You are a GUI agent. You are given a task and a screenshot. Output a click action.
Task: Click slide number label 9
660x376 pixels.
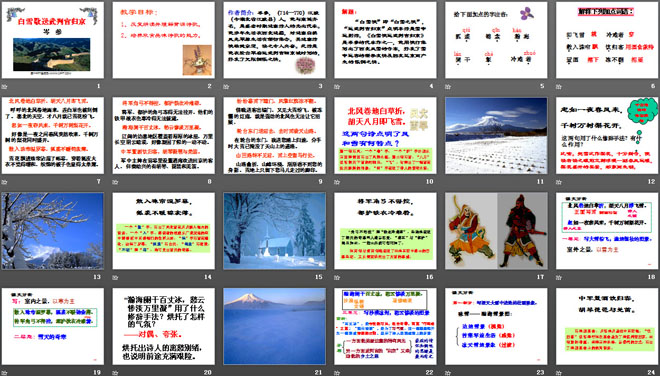pos(320,181)
